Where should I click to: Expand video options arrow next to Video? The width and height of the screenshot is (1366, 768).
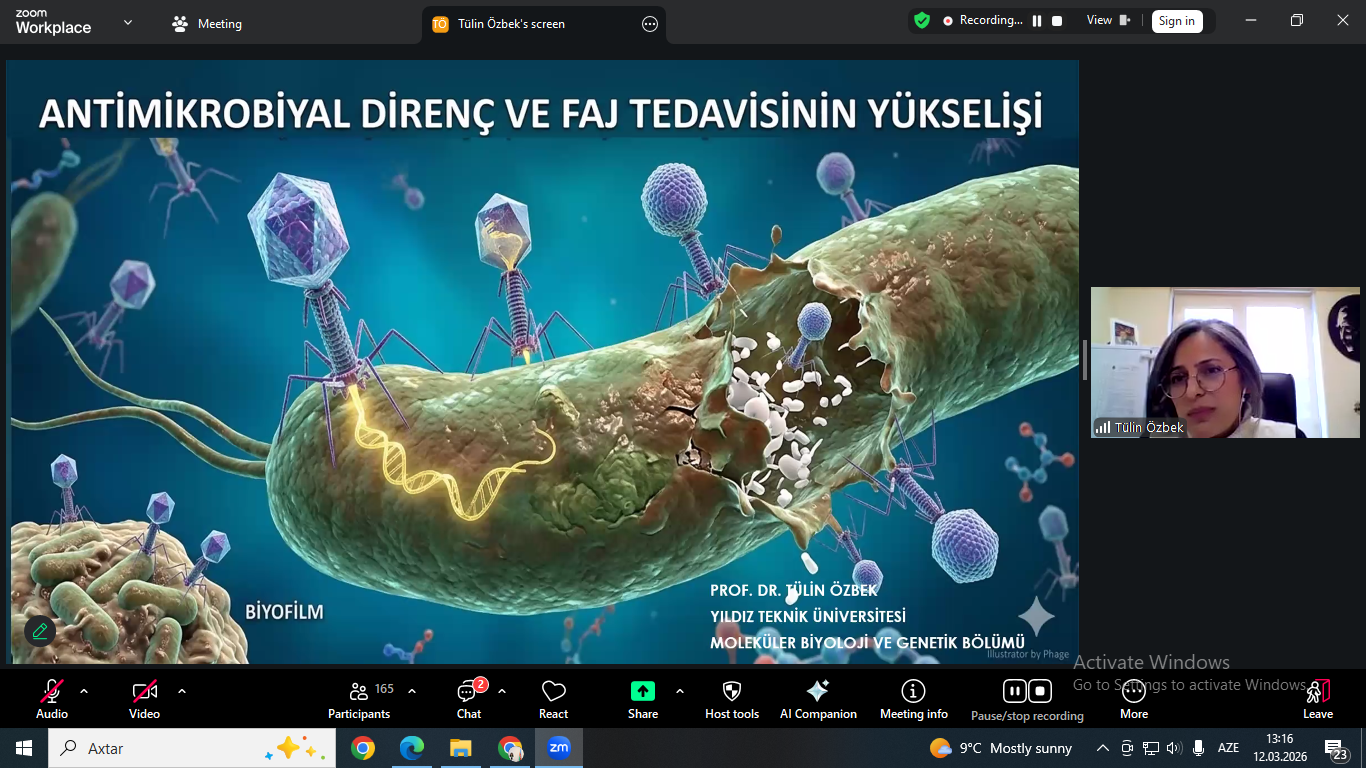(x=181, y=691)
